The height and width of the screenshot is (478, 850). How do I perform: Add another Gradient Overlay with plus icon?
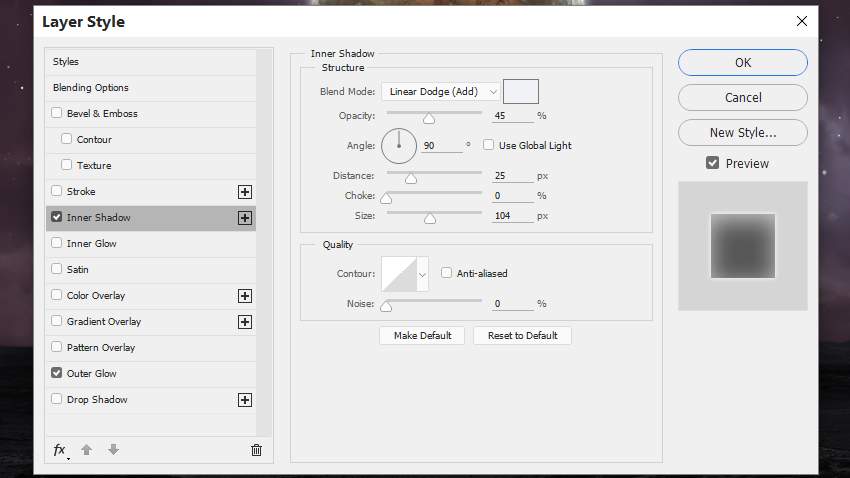[x=245, y=322]
